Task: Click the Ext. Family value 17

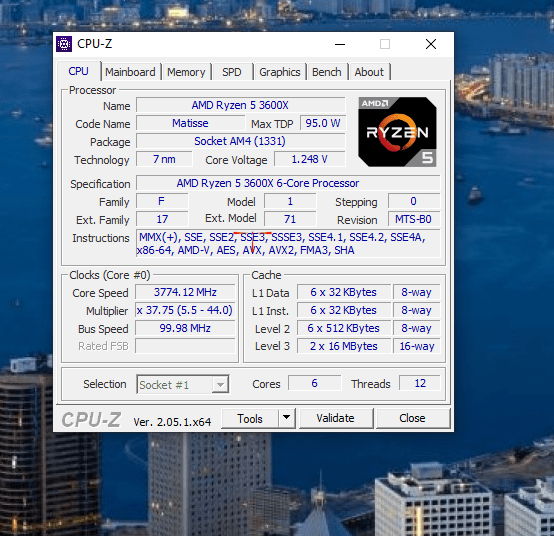Action: coord(162,219)
